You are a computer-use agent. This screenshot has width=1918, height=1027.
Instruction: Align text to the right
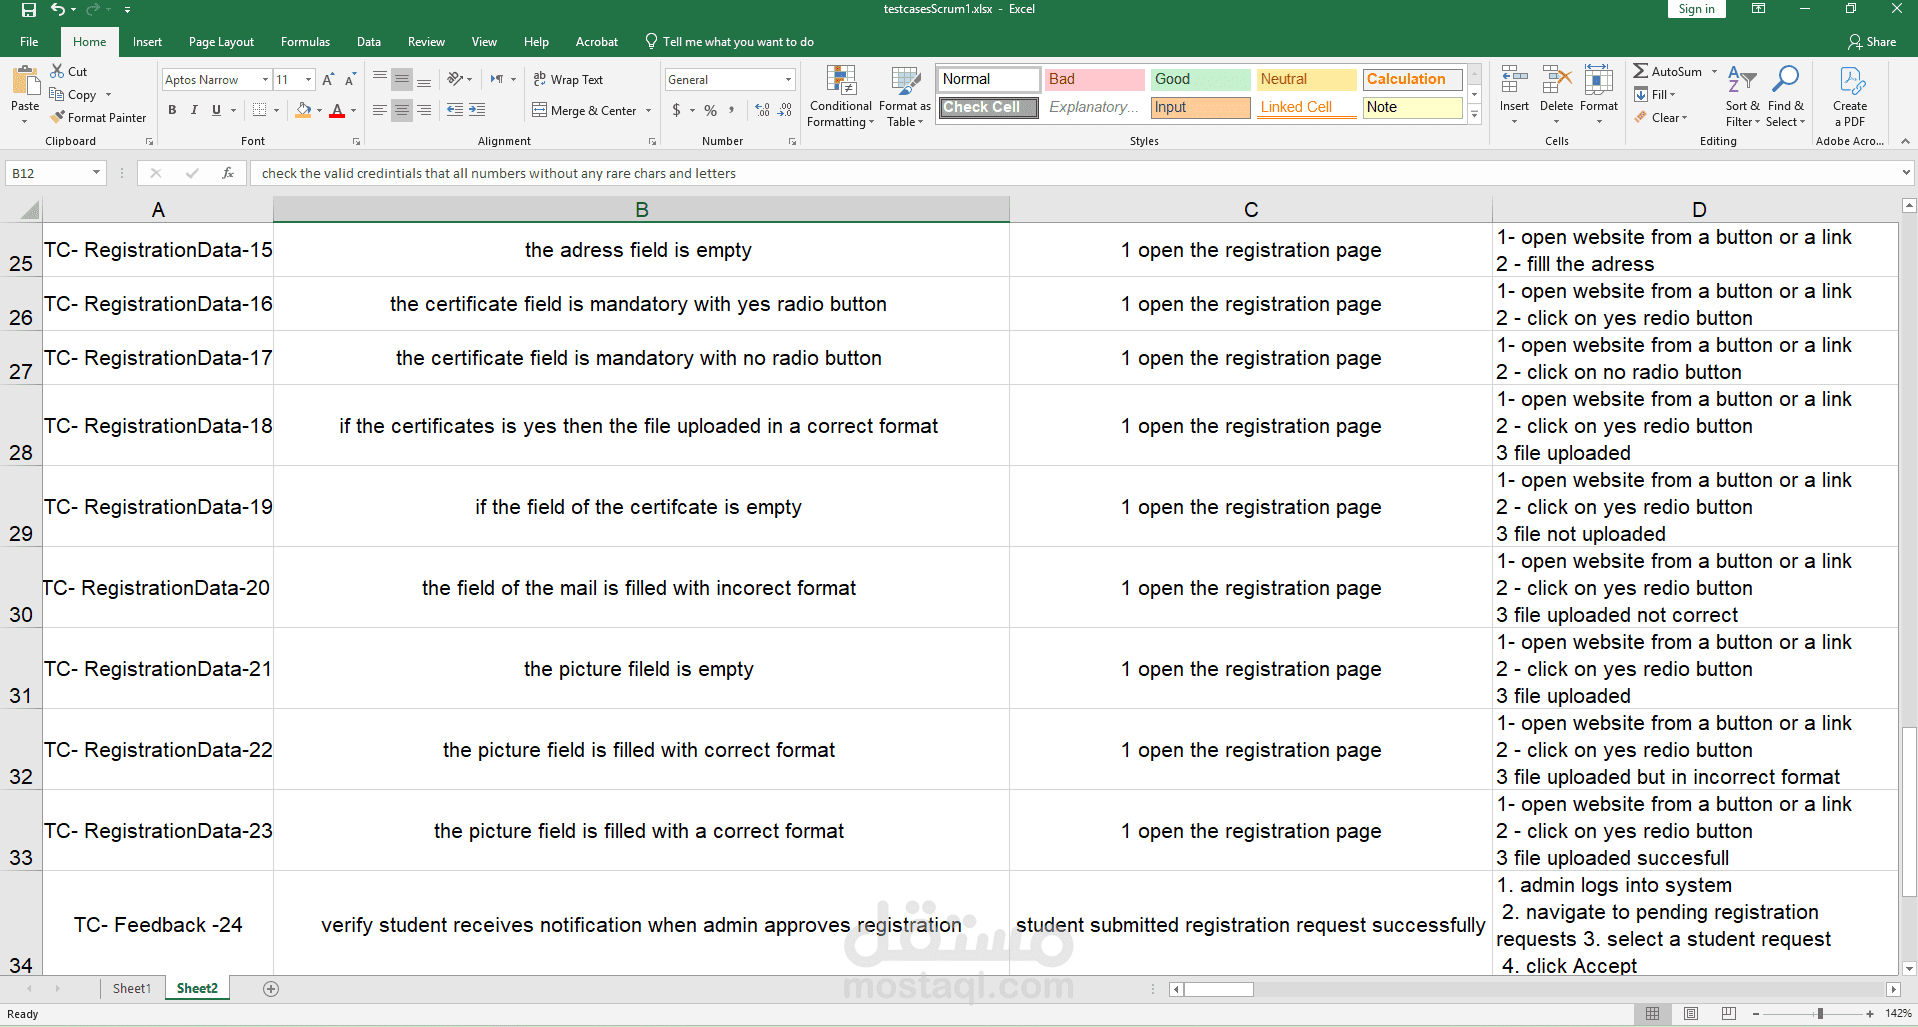424,110
